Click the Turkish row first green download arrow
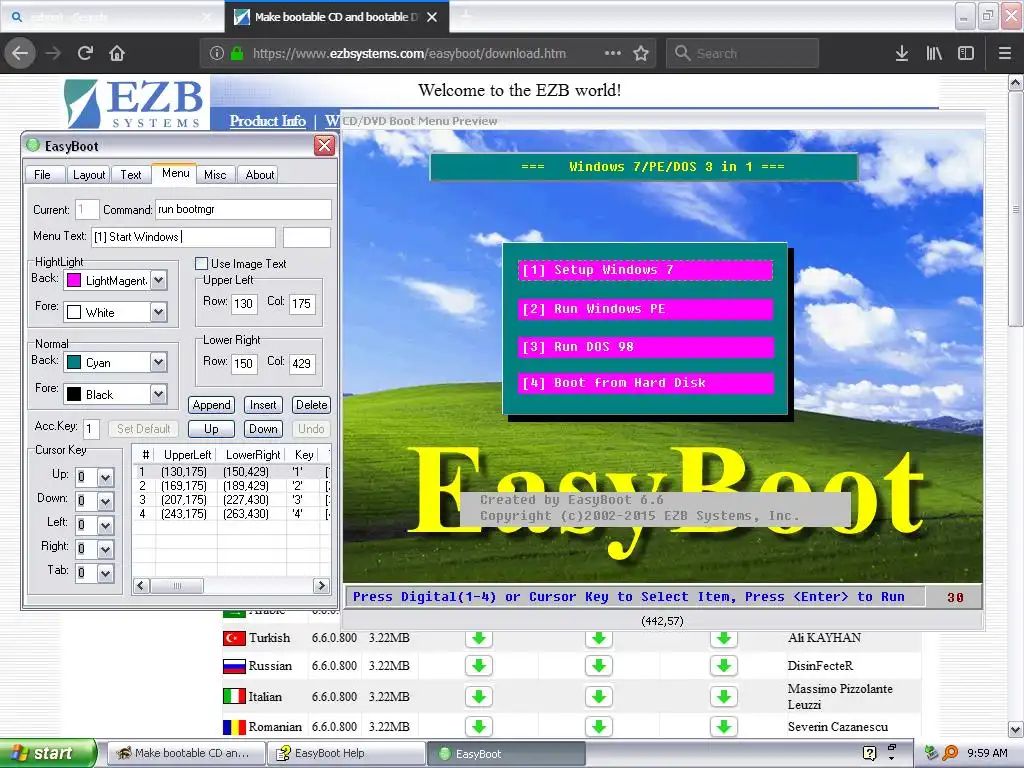 coord(479,638)
